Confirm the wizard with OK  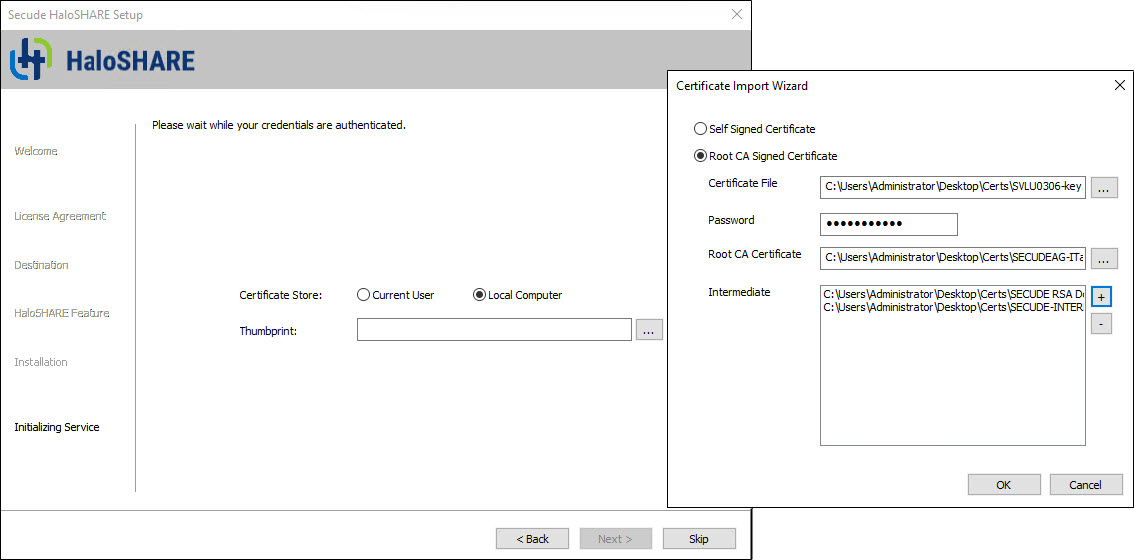click(1004, 485)
